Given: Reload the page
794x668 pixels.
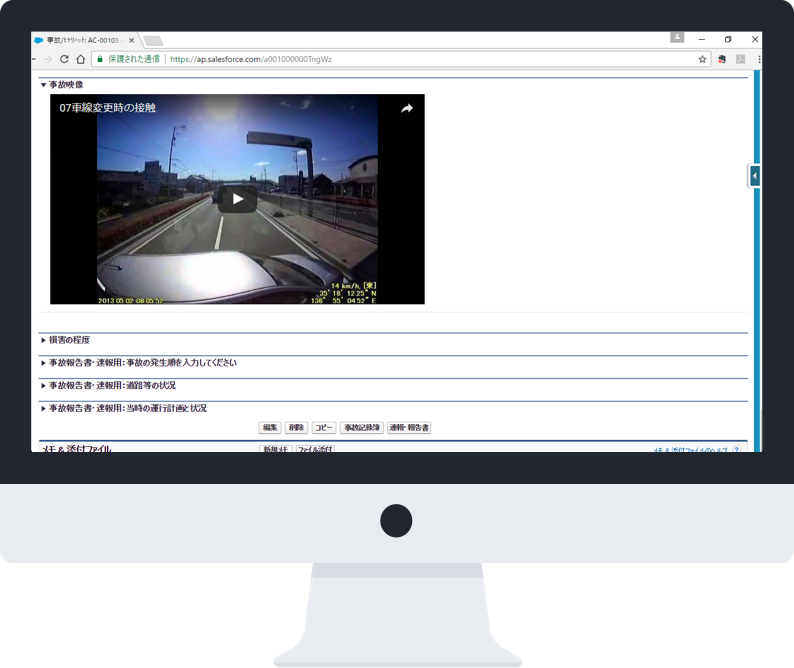Looking at the screenshot, I should (x=64, y=59).
